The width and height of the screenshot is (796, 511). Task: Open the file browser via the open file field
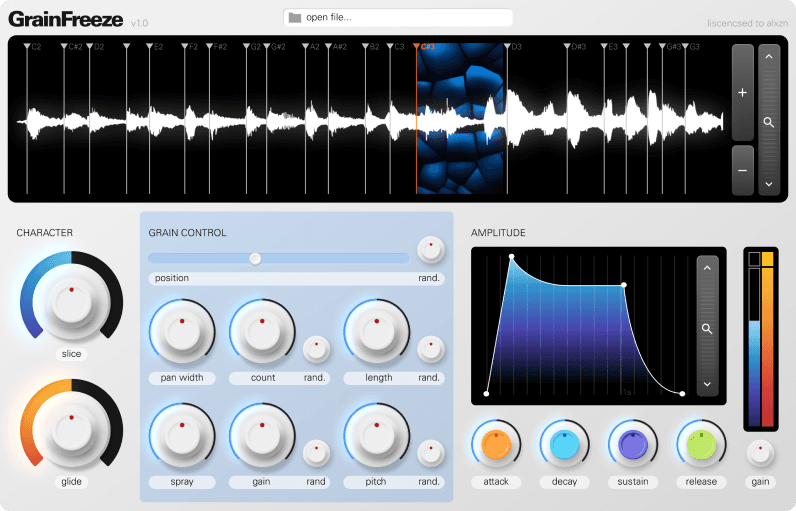point(398,17)
